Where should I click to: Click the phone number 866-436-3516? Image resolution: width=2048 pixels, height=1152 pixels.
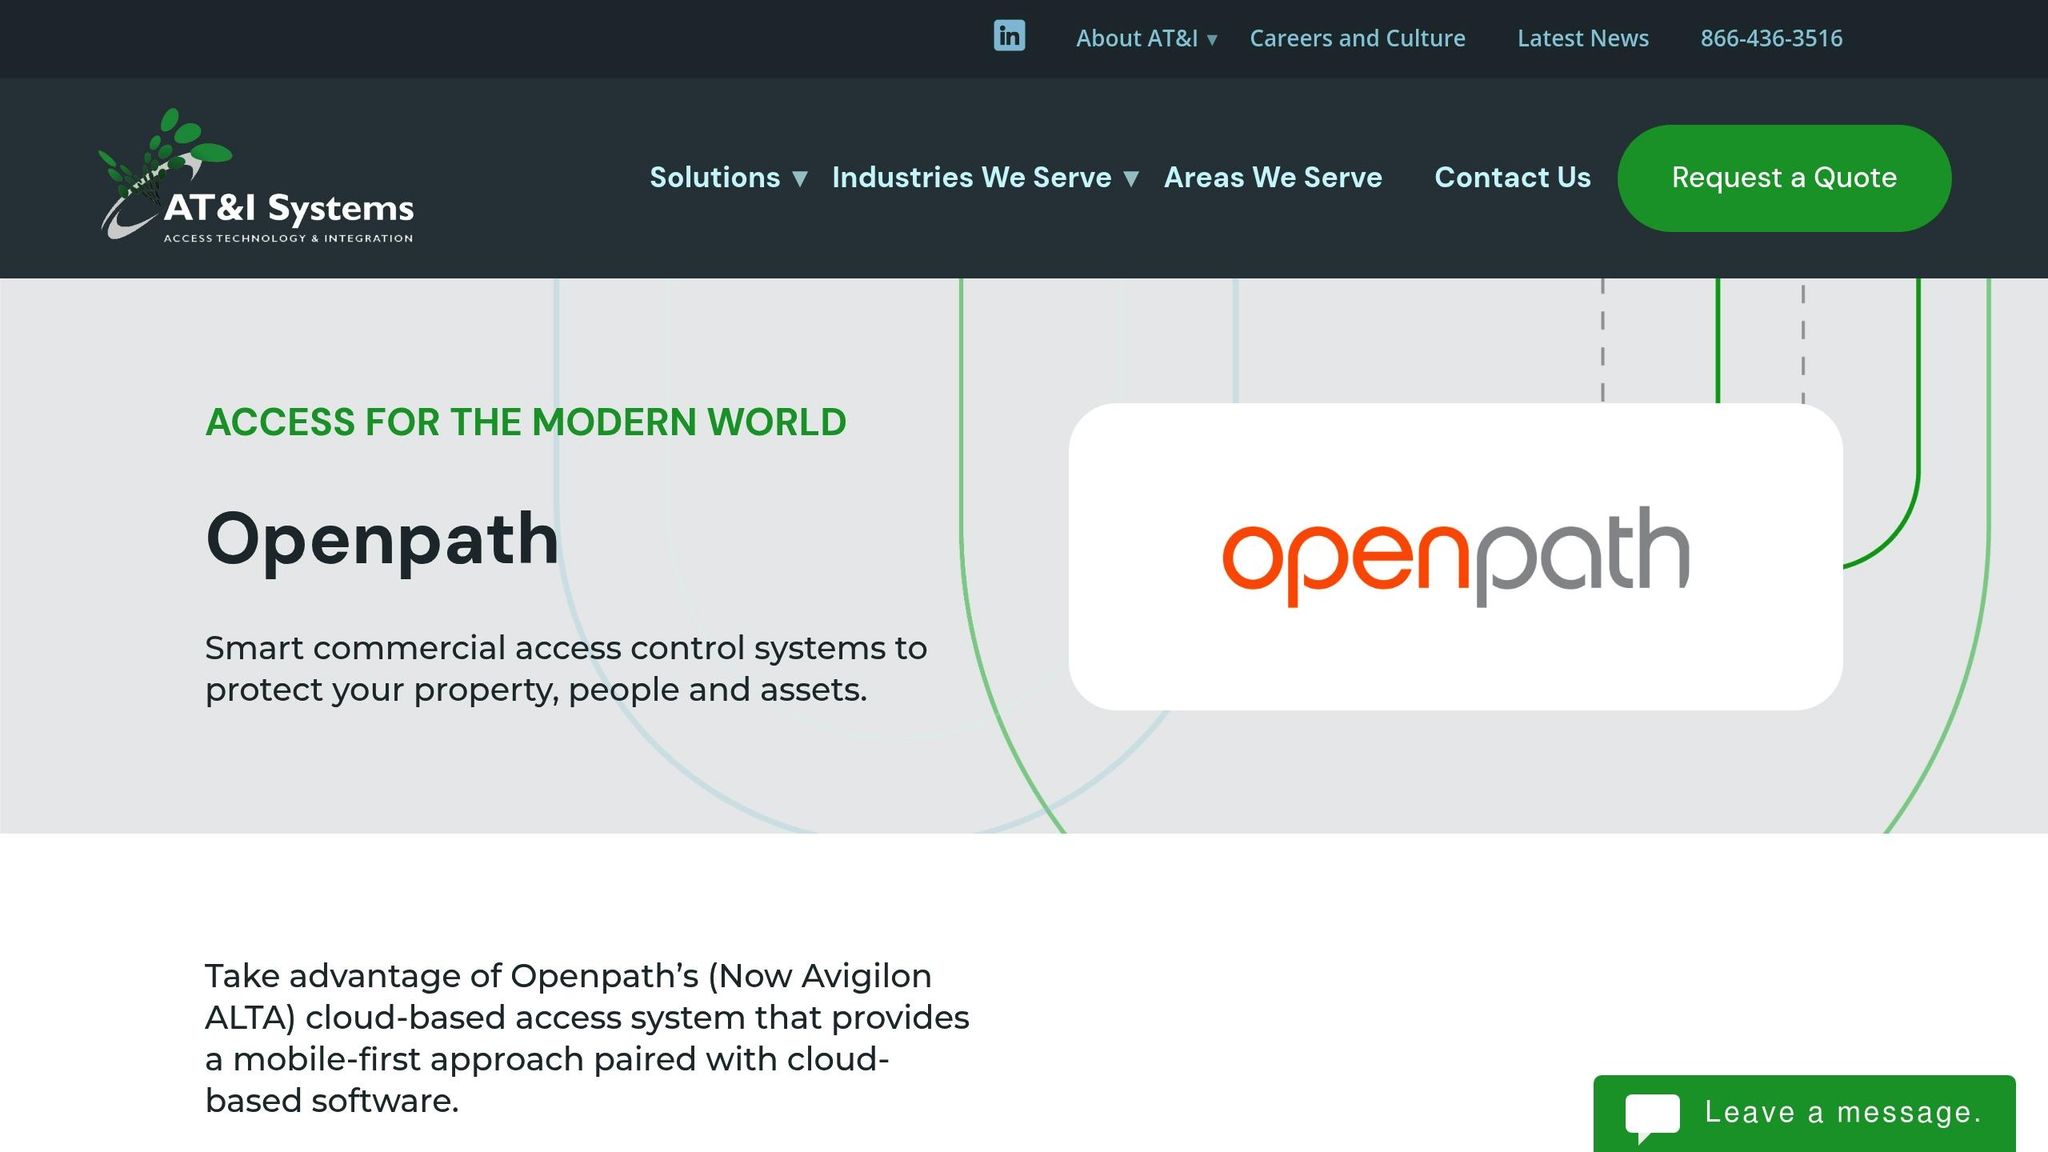click(1772, 38)
